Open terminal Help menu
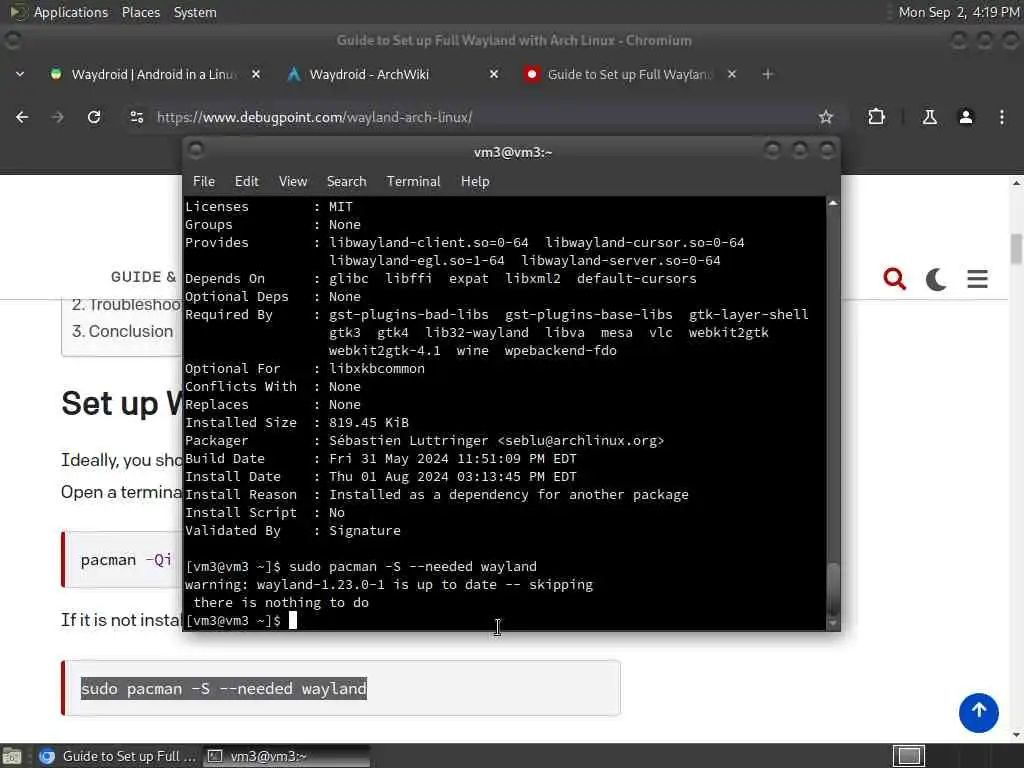The height and width of the screenshot is (768, 1024). [475, 182]
